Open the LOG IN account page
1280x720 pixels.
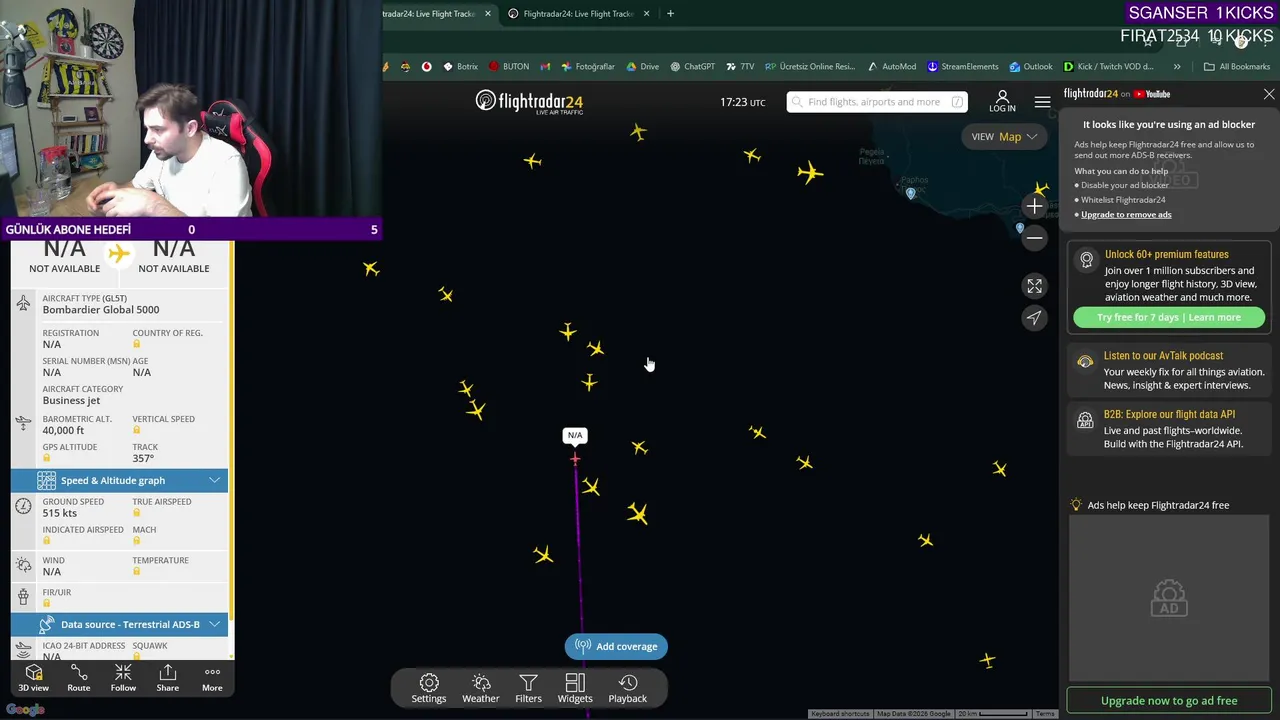point(1002,101)
